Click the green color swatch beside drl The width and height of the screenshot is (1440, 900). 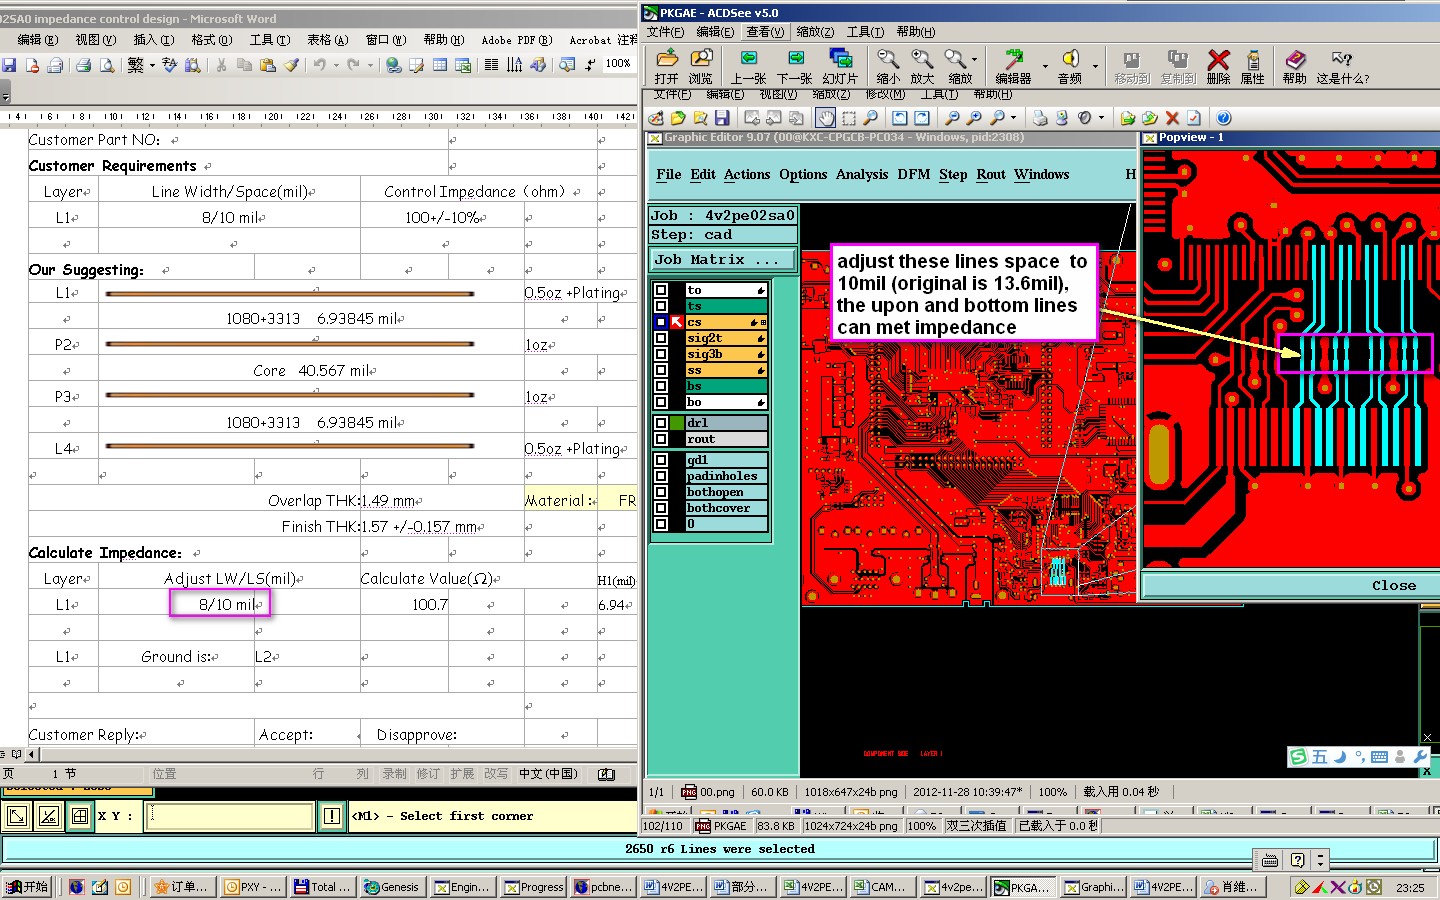coord(677,423)
